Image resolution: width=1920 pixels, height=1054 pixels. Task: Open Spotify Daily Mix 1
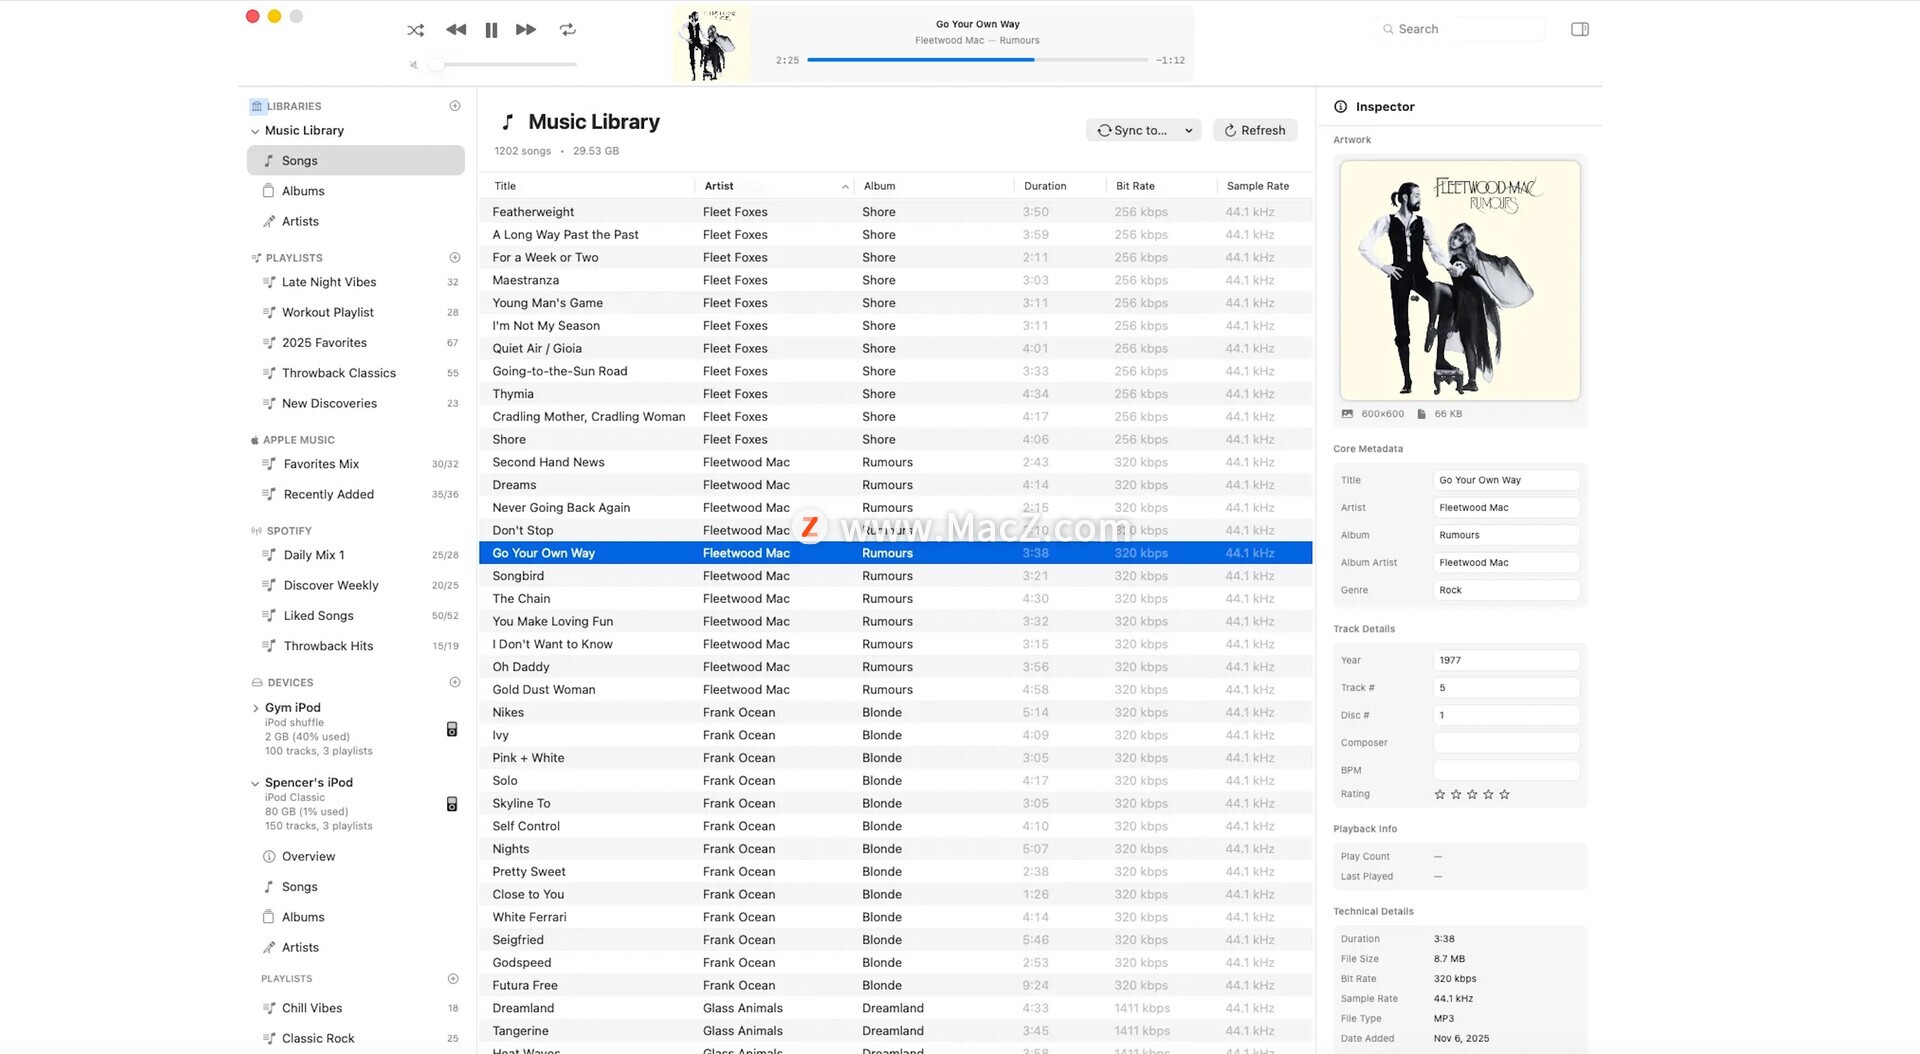(x=356, y=555)
